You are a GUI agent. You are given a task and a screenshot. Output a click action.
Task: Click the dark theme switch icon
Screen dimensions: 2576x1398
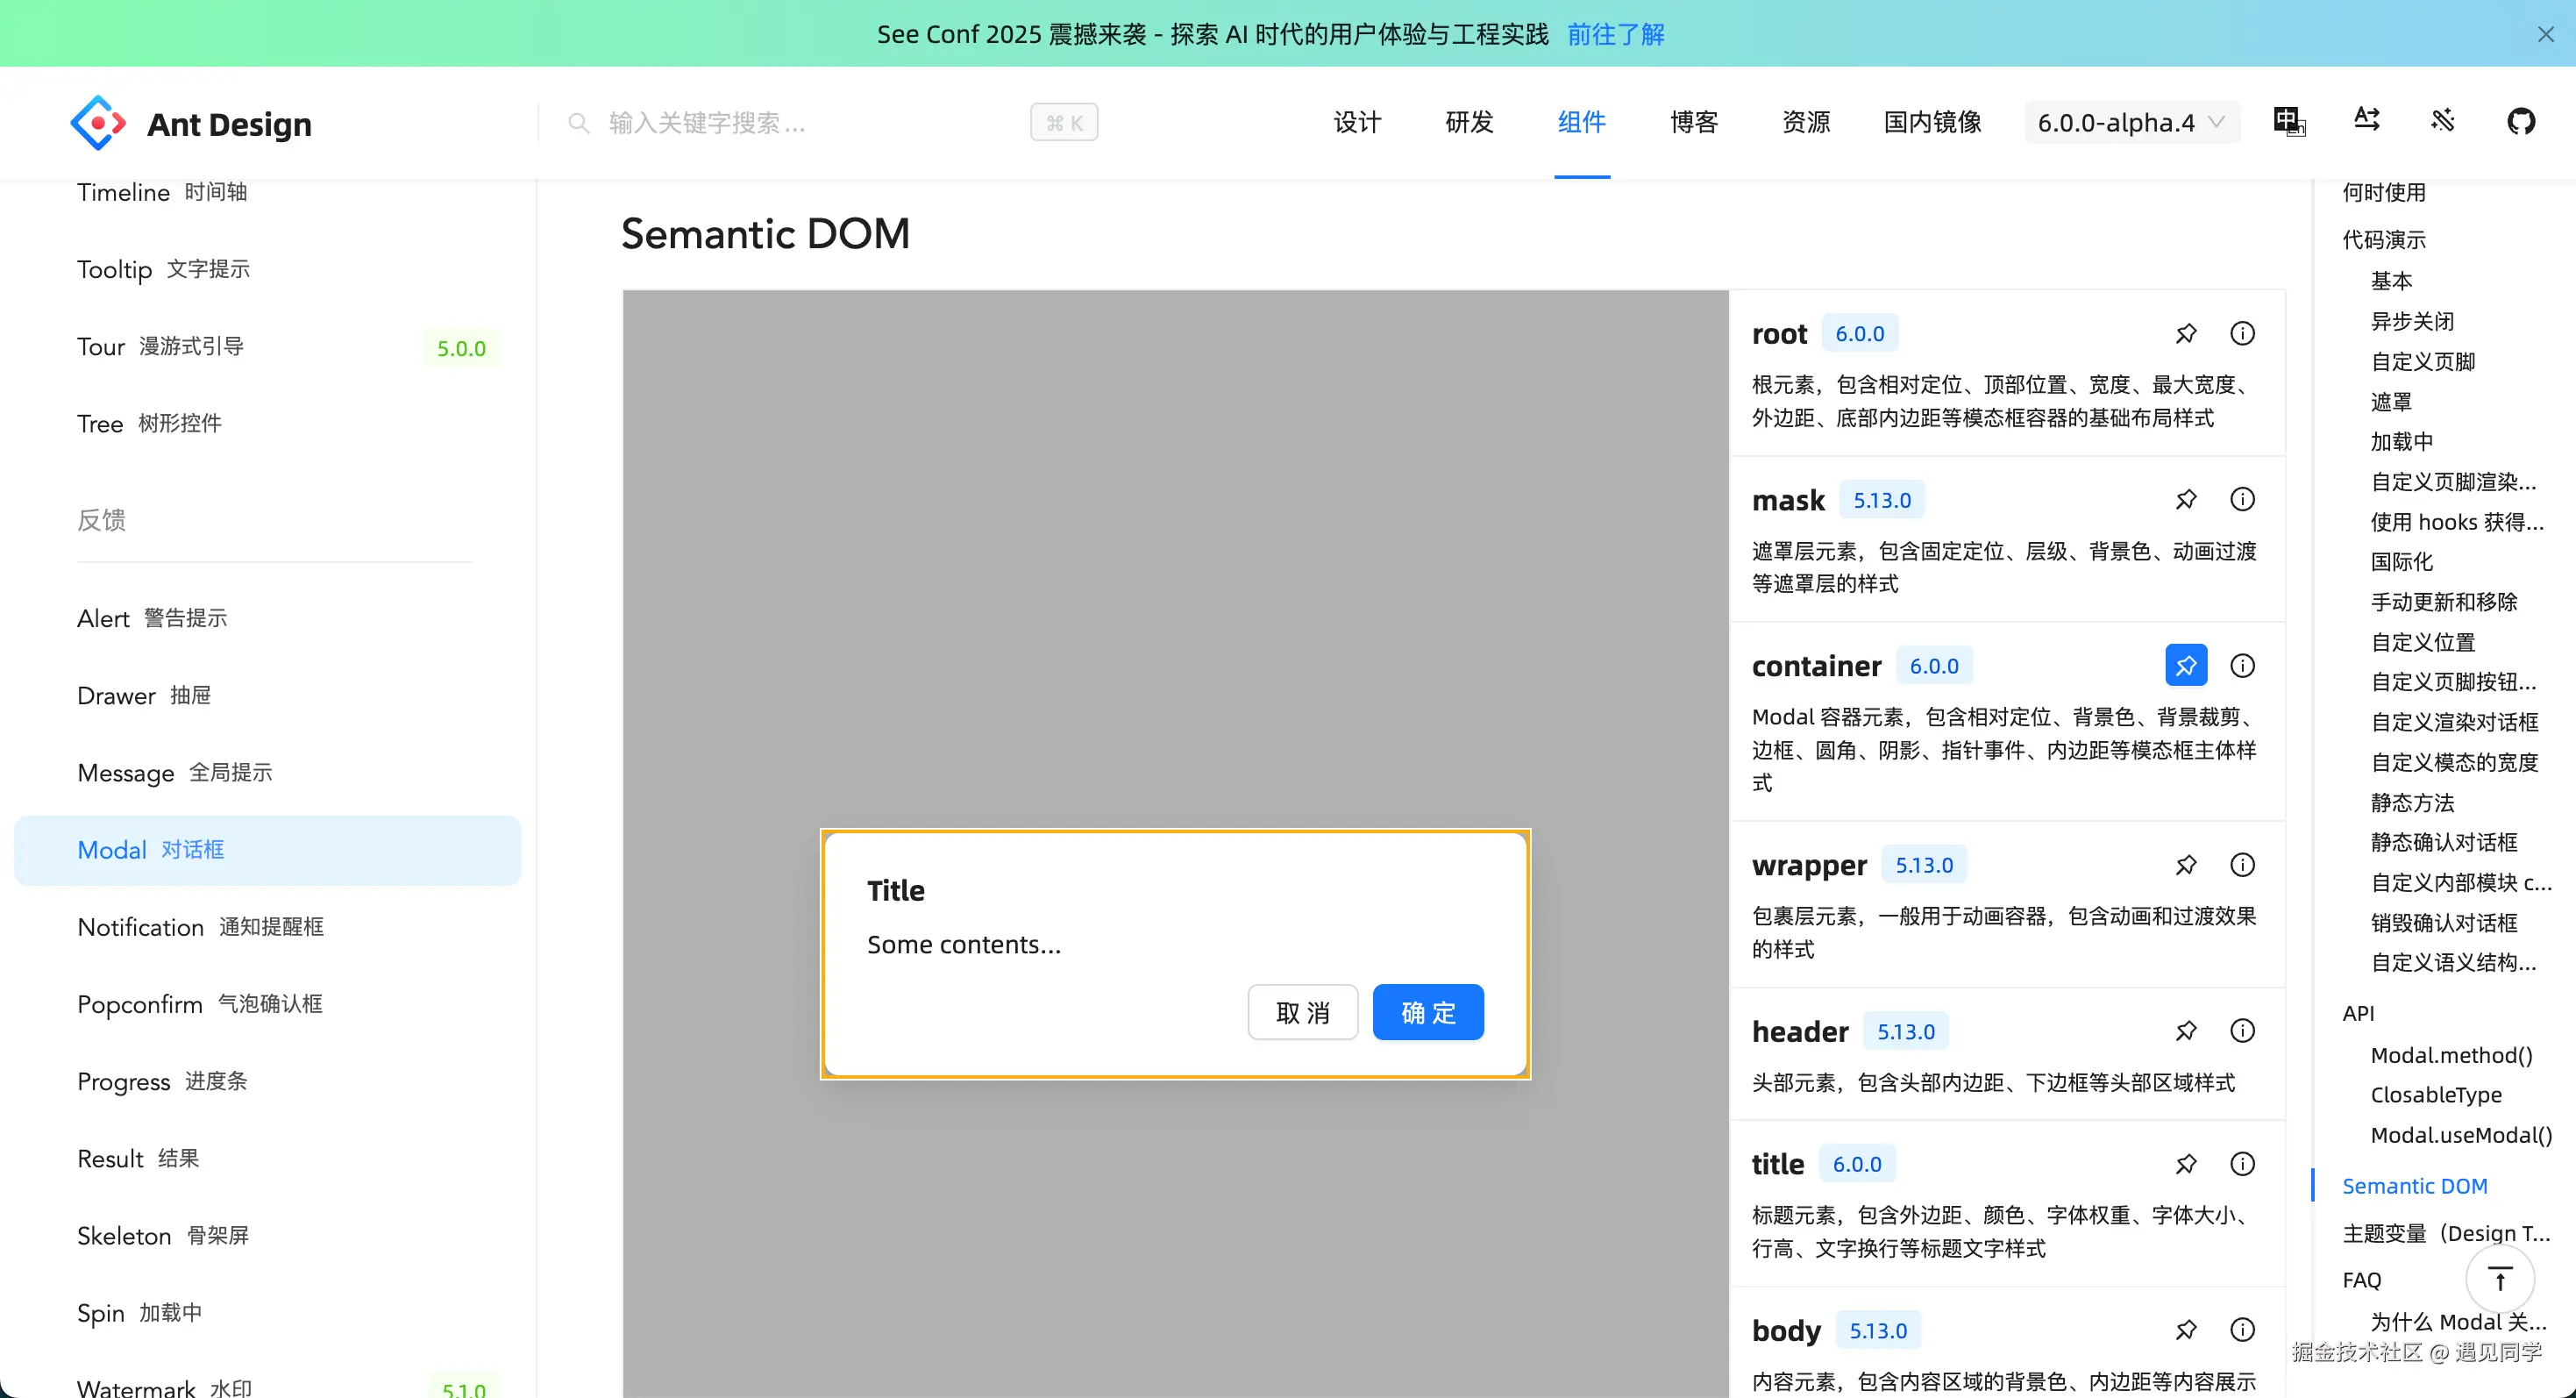tap(2443, 121)
